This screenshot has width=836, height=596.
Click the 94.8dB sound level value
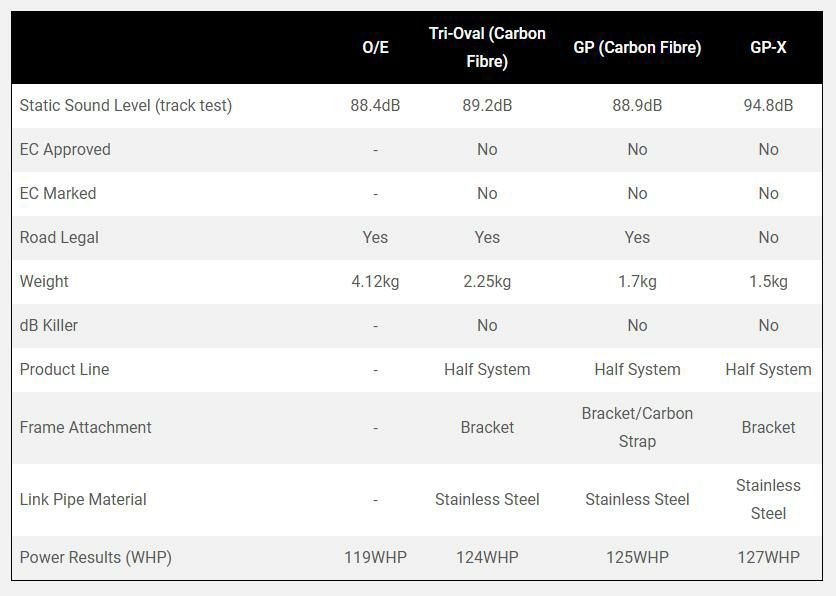768,105
